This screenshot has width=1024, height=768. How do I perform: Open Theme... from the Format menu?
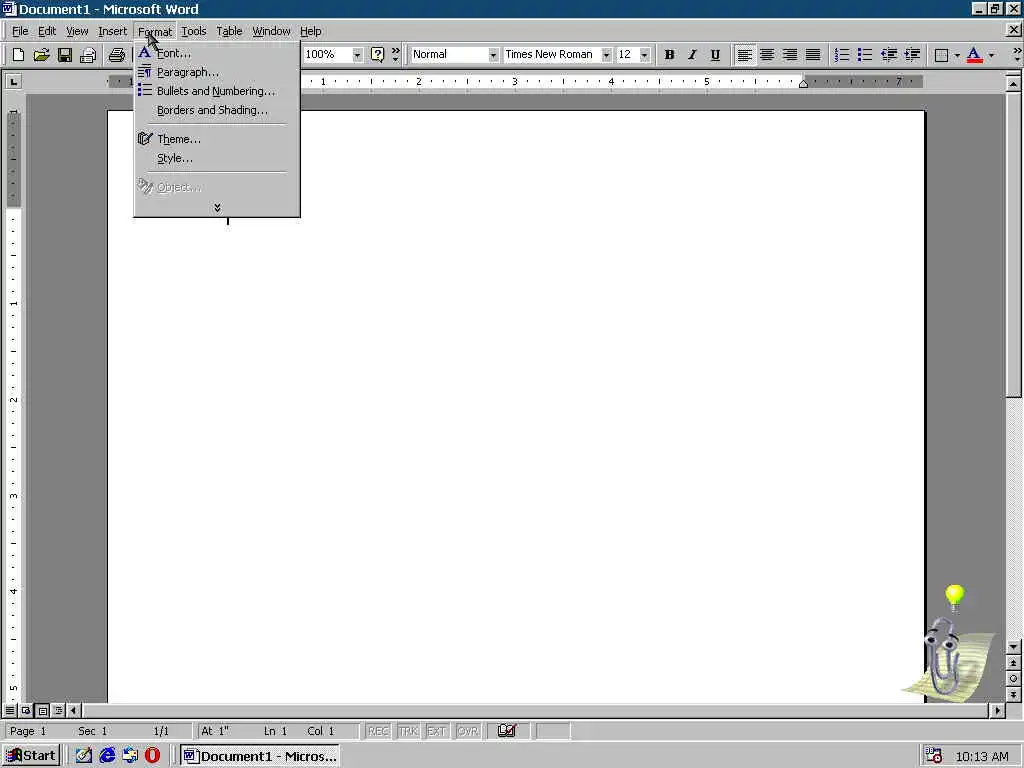point(217,139)
